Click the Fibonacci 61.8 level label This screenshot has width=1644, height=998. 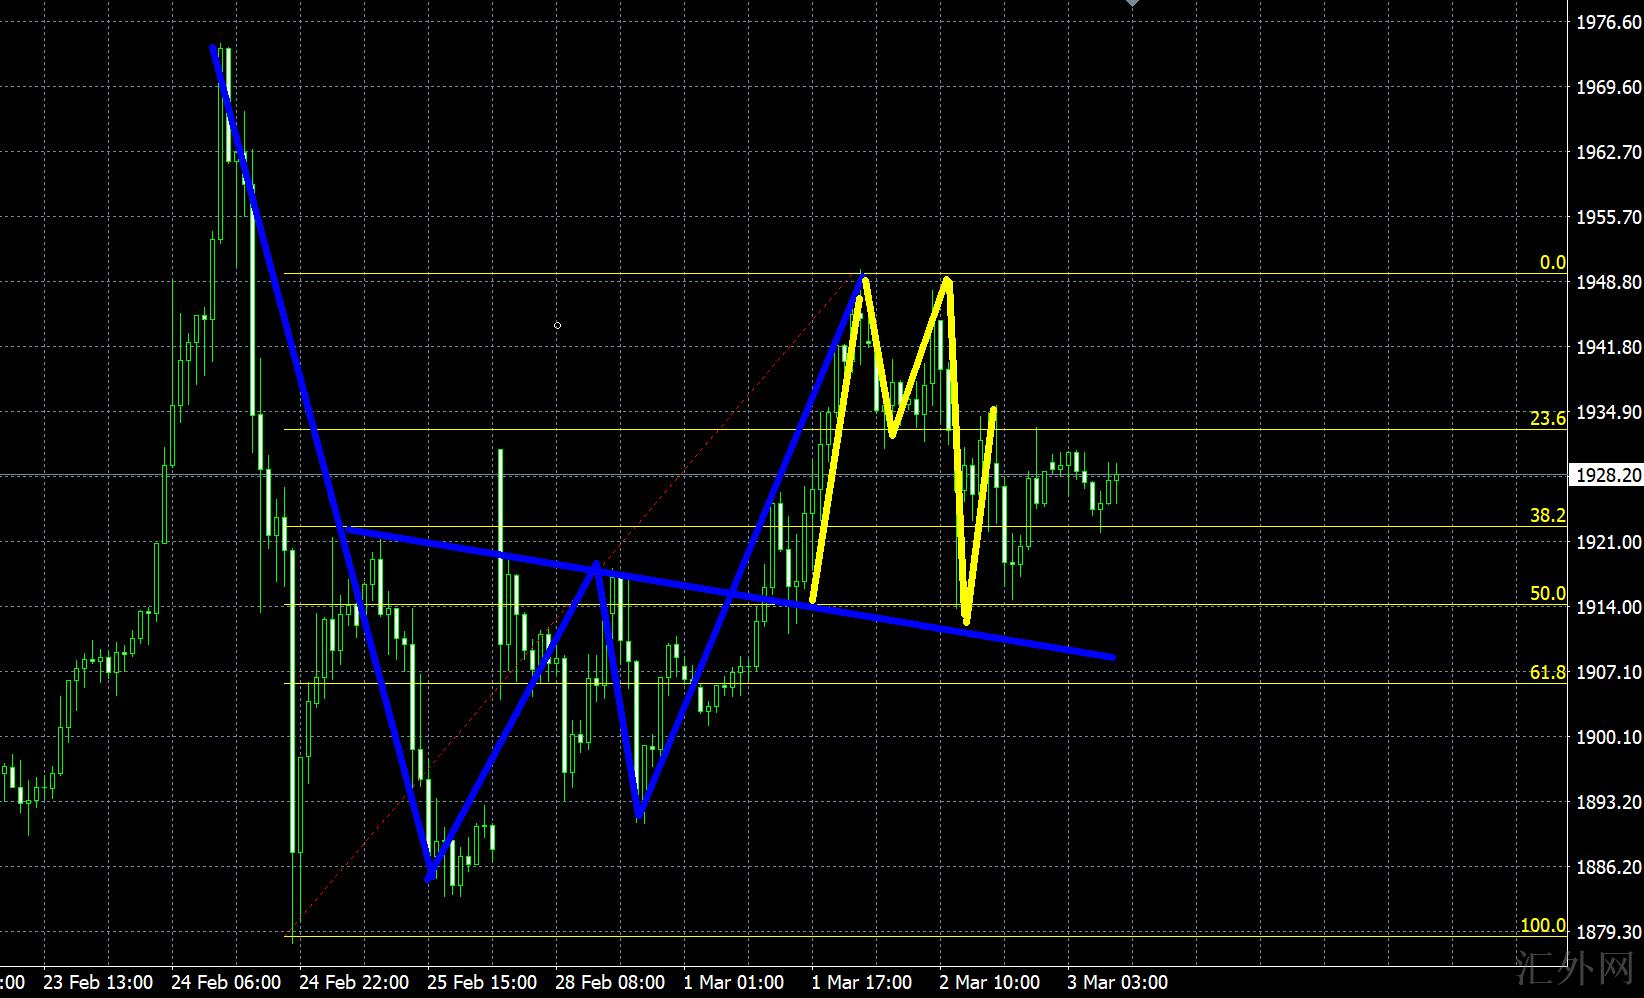[x=1547, y=673]
